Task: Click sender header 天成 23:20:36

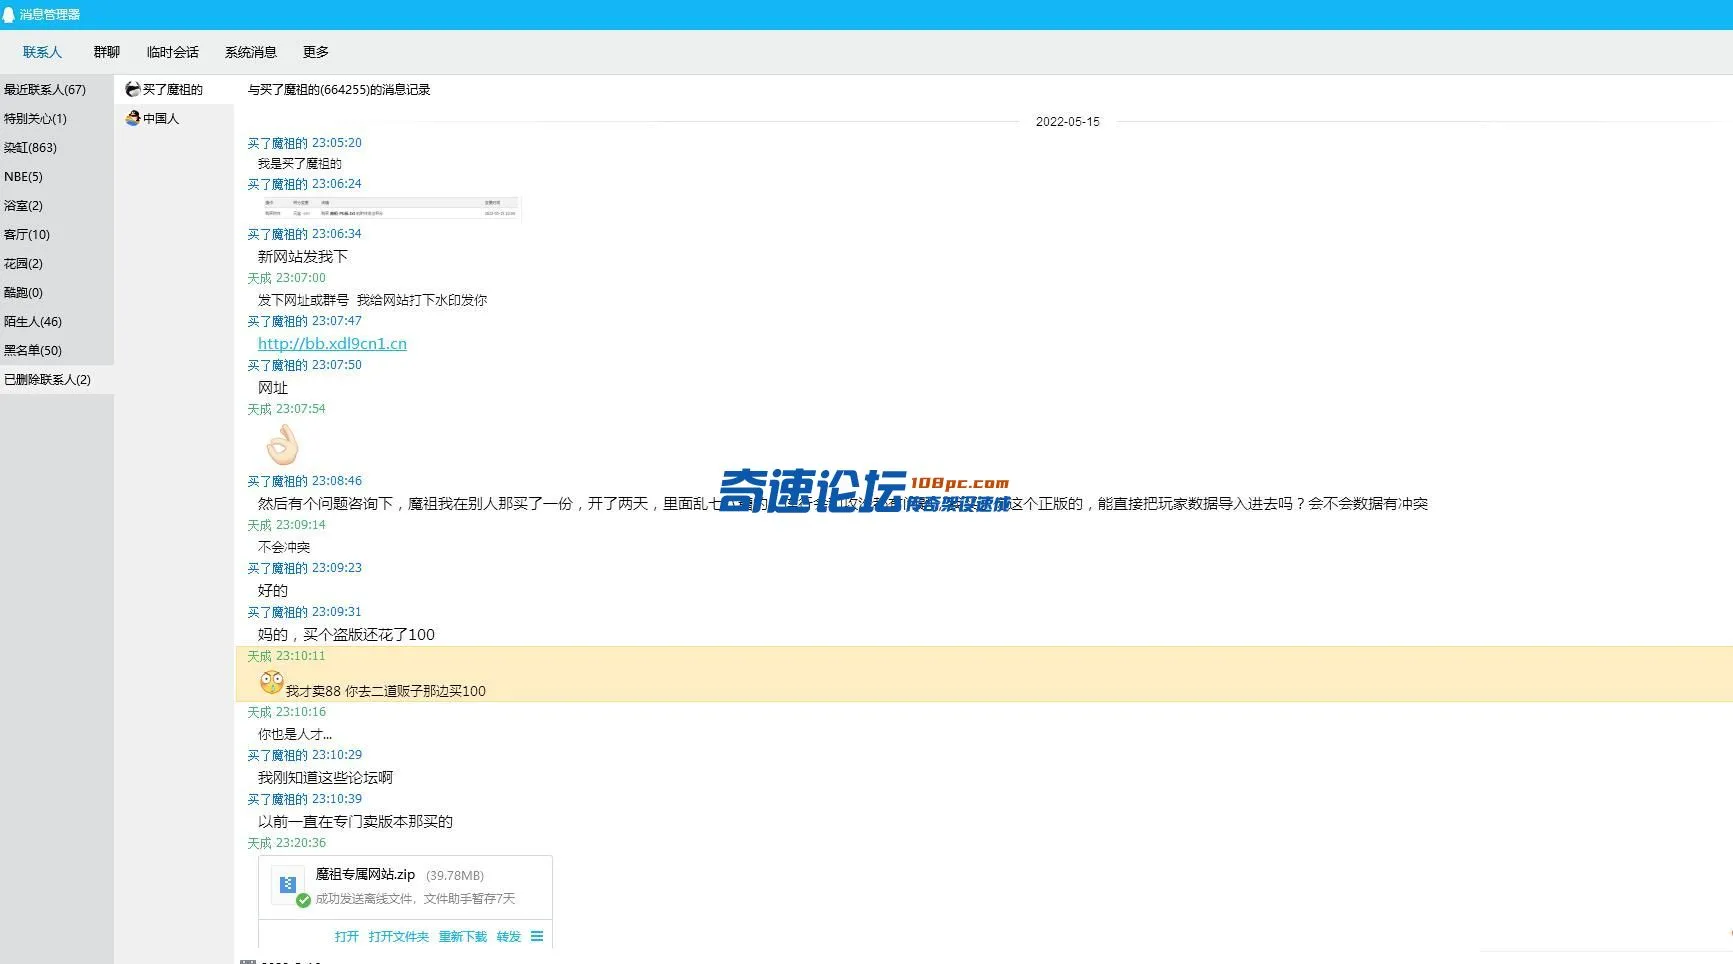Action: 286,843
